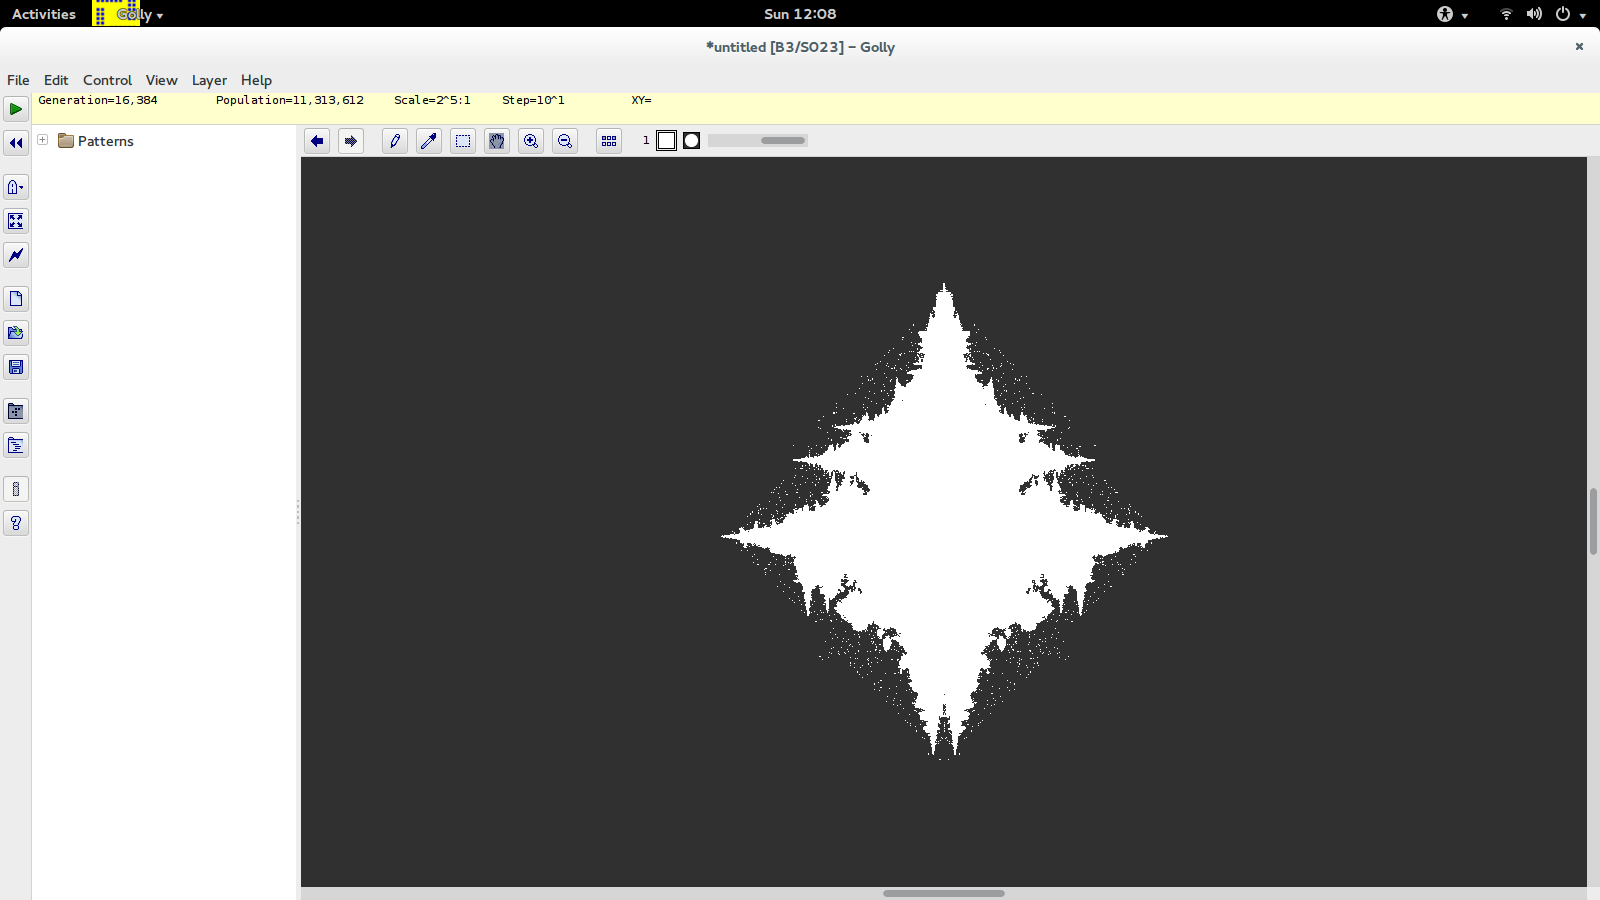1600x900 pixels.
Task: Click the Zoom Out magnifier icon
Action: tap(565, 141)
